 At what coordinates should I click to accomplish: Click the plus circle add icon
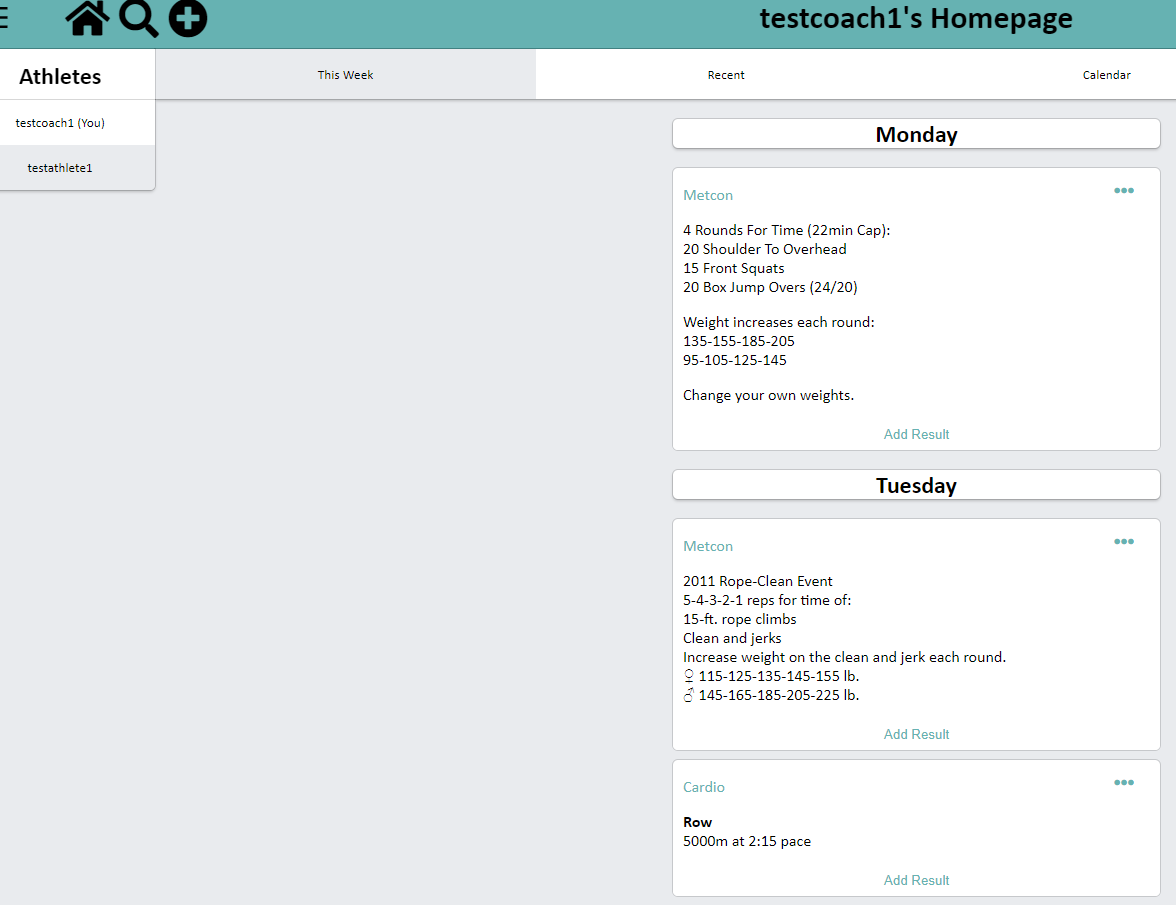188,19
